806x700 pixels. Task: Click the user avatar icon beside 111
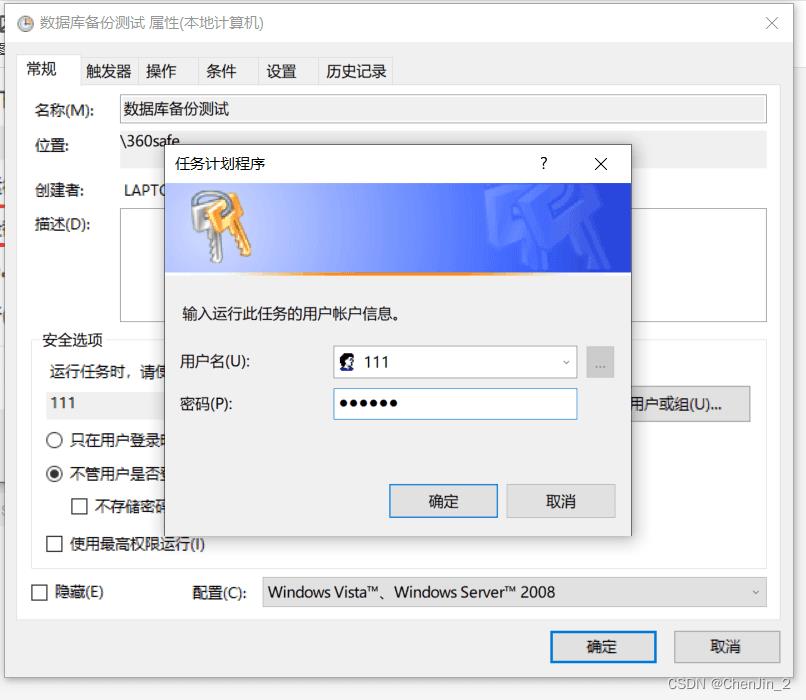(x=347, y=362)
